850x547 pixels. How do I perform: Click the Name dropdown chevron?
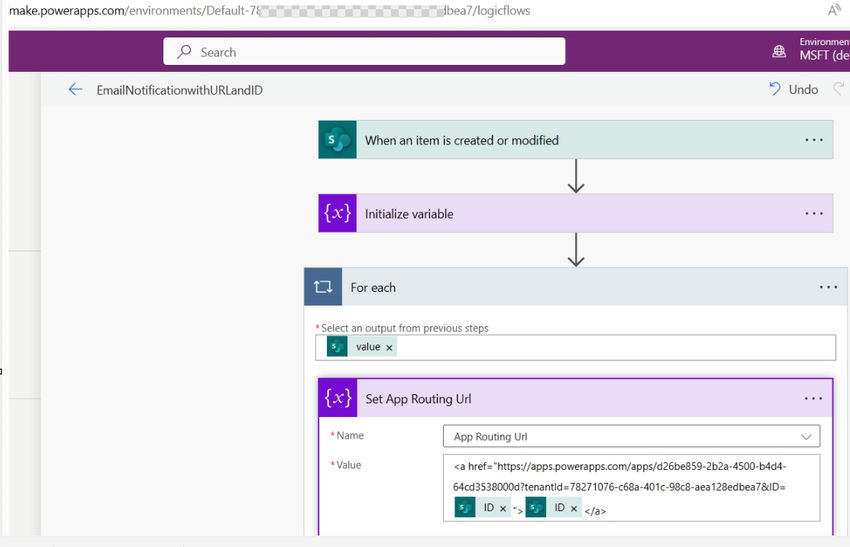tap(806, 437)
